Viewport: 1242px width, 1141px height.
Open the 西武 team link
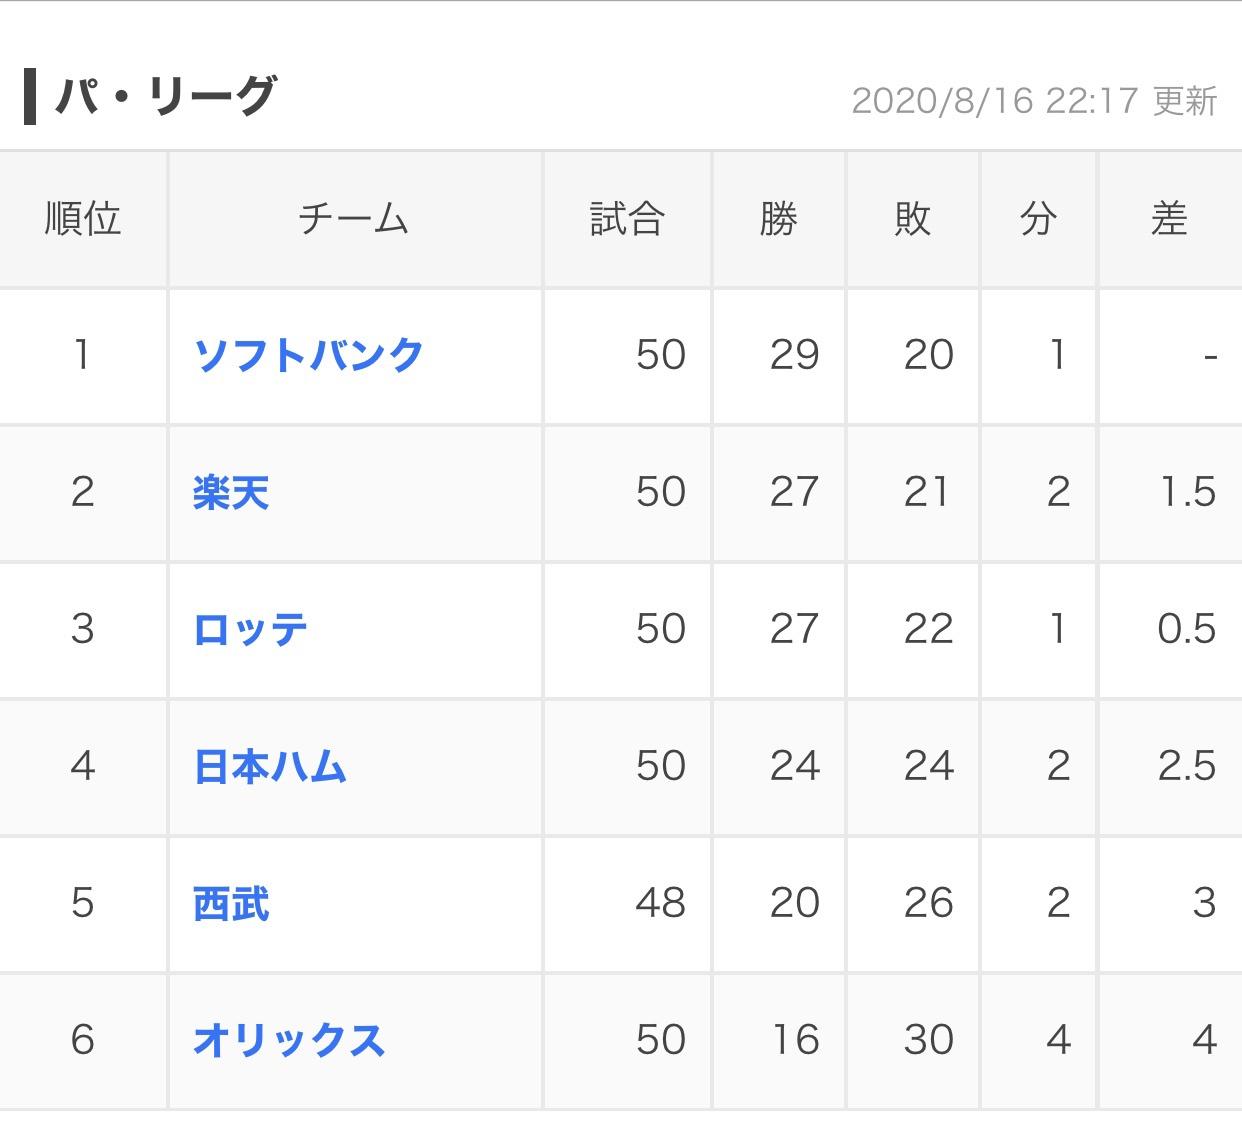coord(231,903)
